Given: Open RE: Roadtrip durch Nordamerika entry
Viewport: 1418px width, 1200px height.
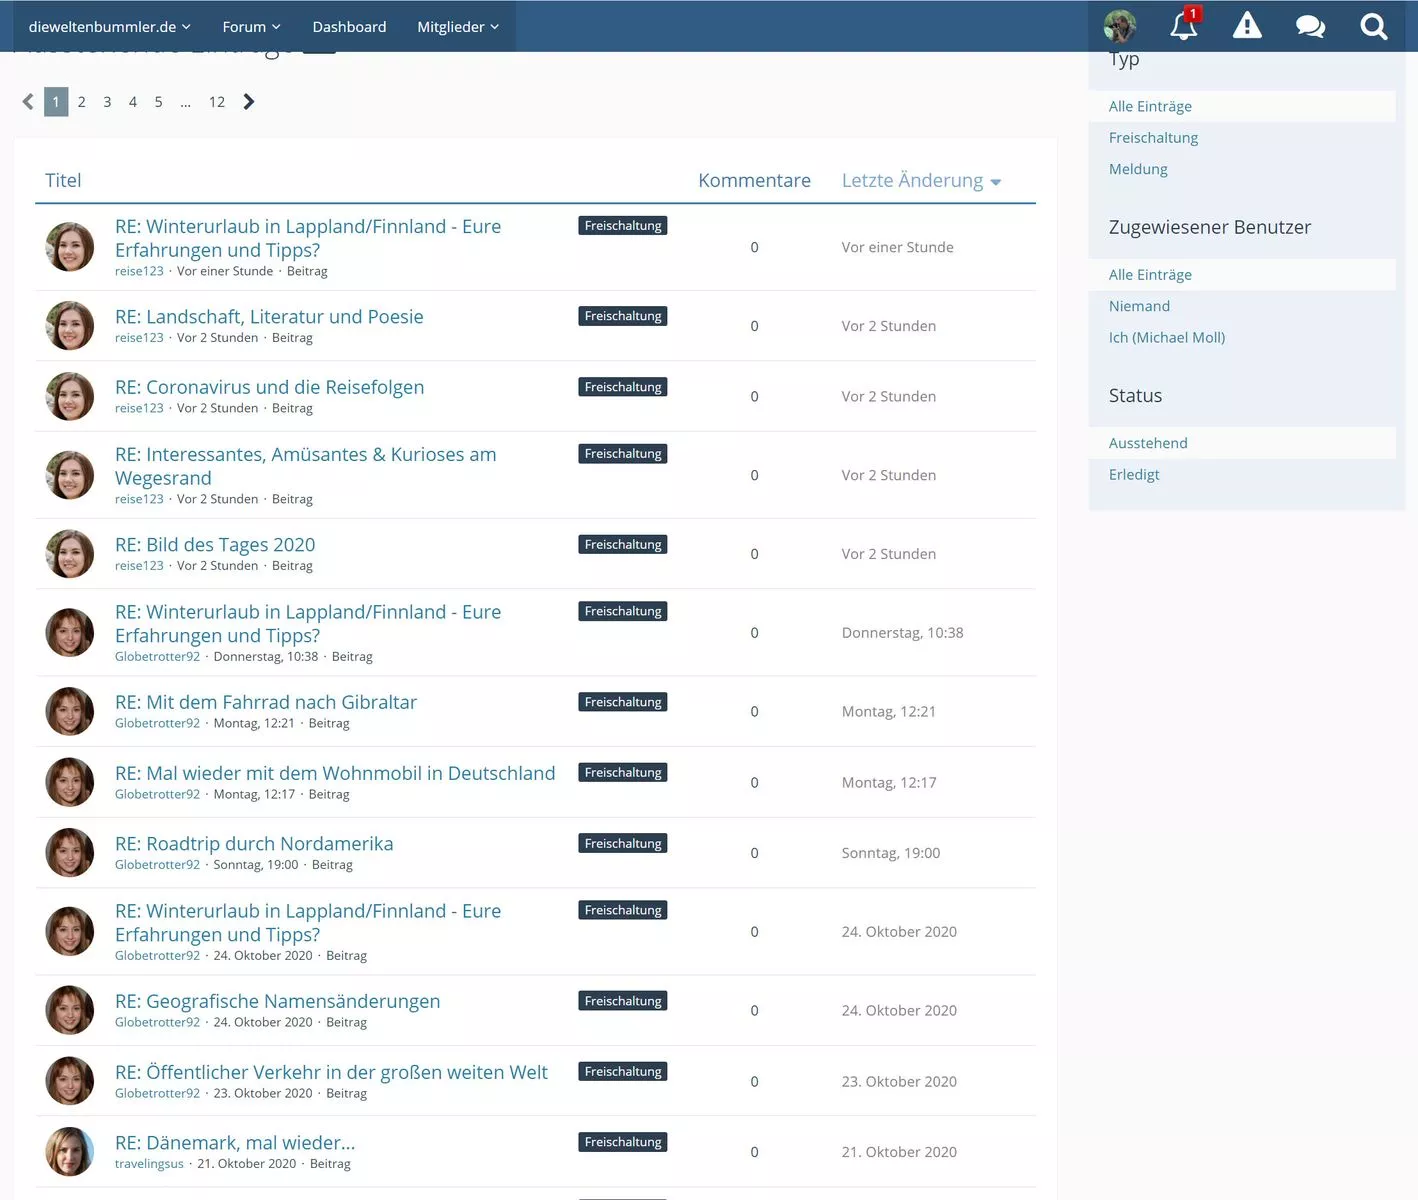Looking at the screenshot, I should [x=254, y=844].
